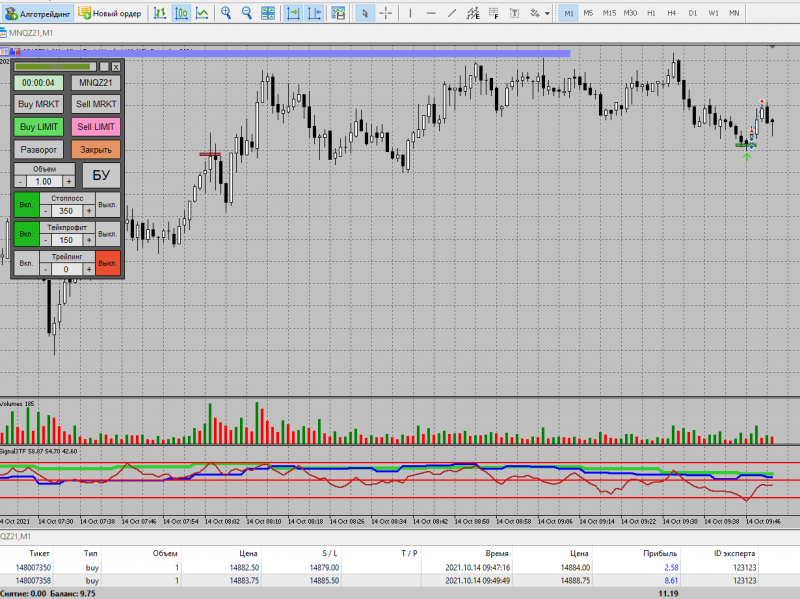Screen dimensions: 800x599
Task: Click the toolbar icon right of chart shift
Action: pyautogui.click(x=338, y=13)
